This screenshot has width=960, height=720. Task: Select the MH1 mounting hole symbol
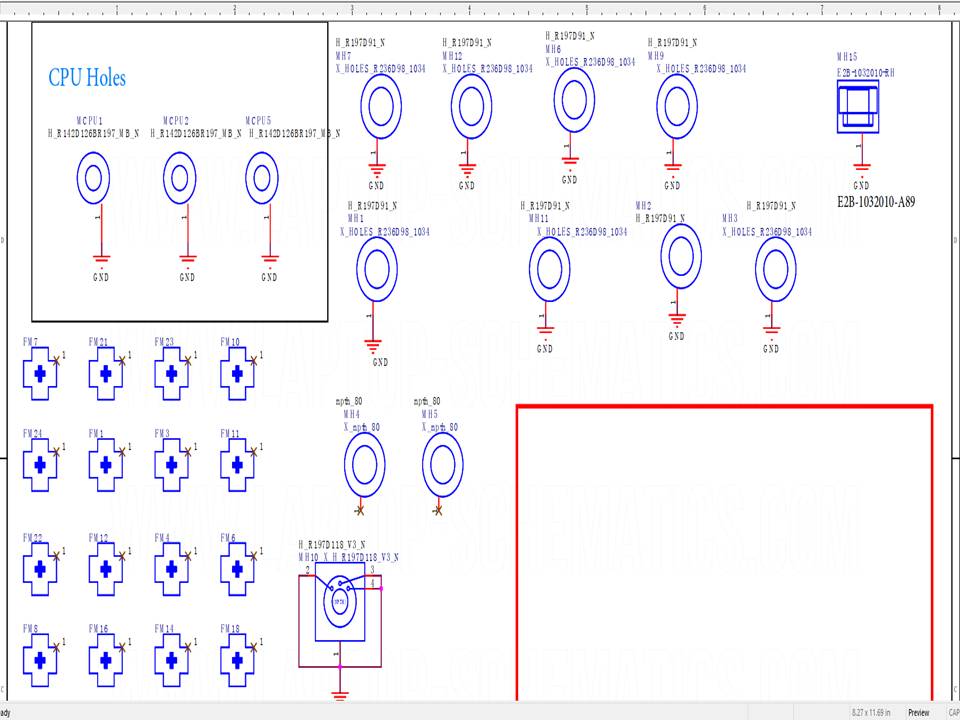[x=377, y=269]
